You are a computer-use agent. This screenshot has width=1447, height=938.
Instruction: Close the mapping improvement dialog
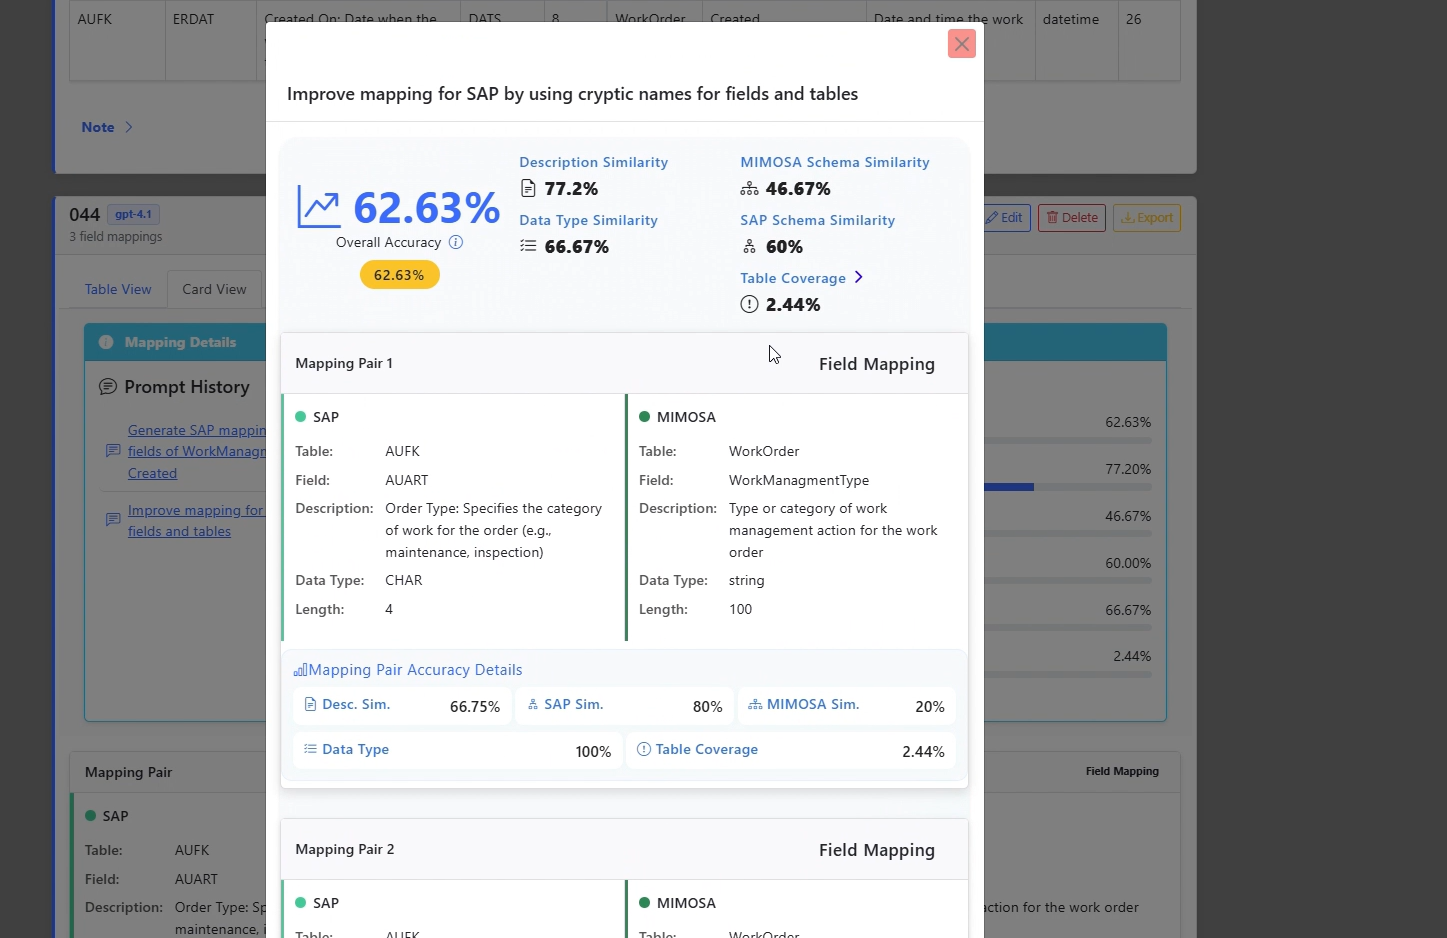(x=961, y=44)
